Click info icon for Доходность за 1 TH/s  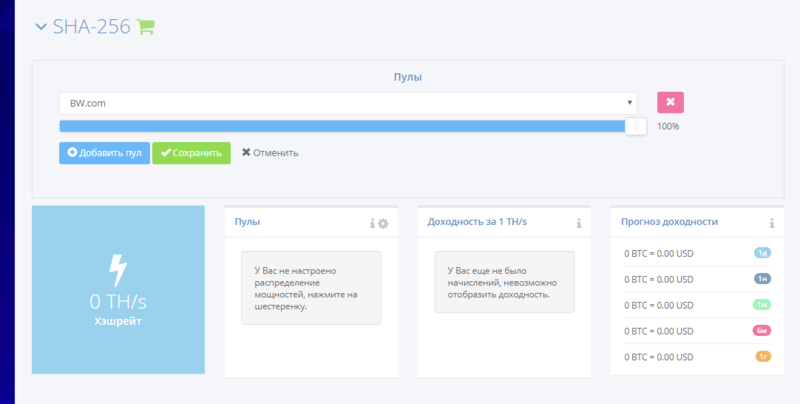click(x=579, y=223)
